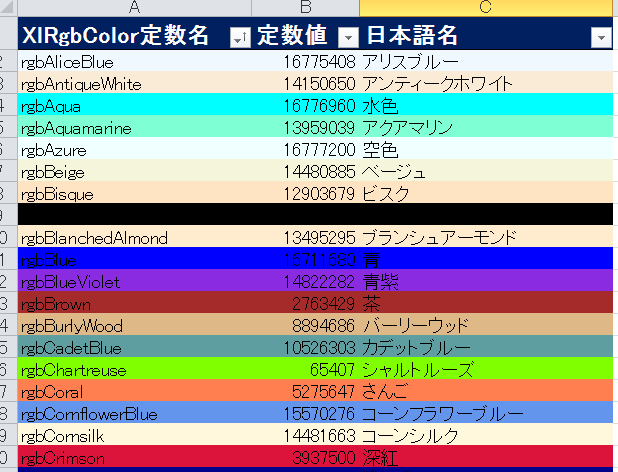Select value 16776960 cell
The width and height of the screenshot is (618, 472).
[x=305, y=105]
